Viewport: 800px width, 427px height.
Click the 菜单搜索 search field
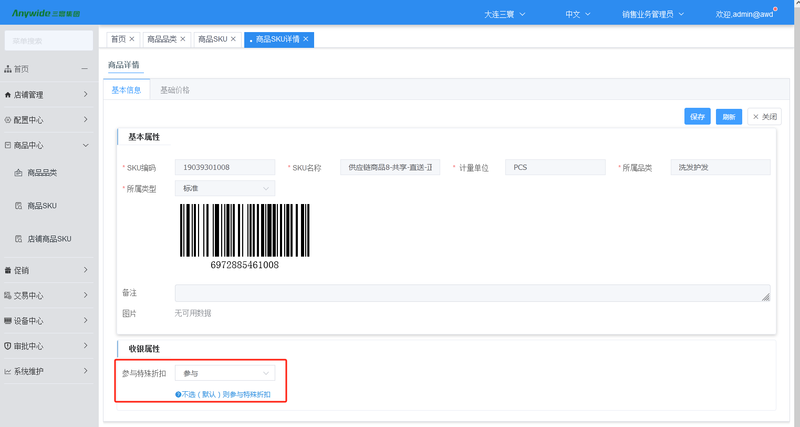click(48, 41)
